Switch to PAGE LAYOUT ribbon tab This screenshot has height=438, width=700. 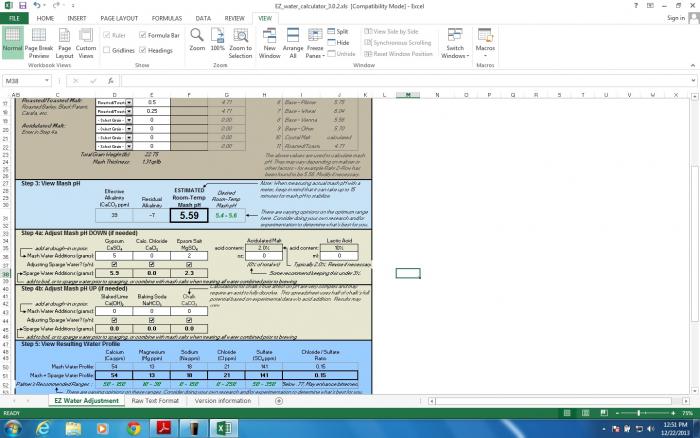tap(119, 18)
